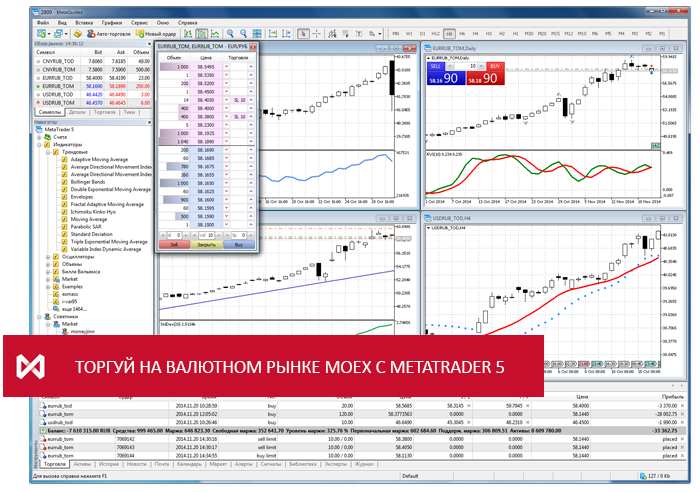Expand the Осцилляторы tree node
This screenshot has height=492, width=700.
click(x=48, y=257)
